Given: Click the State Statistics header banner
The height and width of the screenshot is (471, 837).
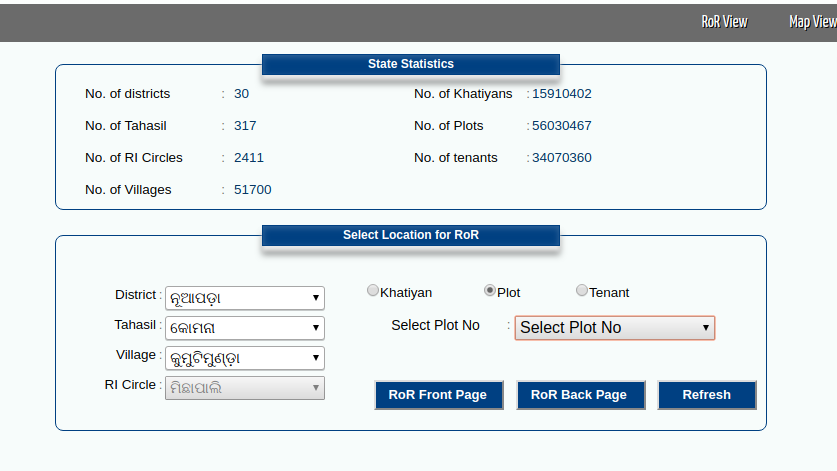Looking at the screenshot, I should 411,64.
